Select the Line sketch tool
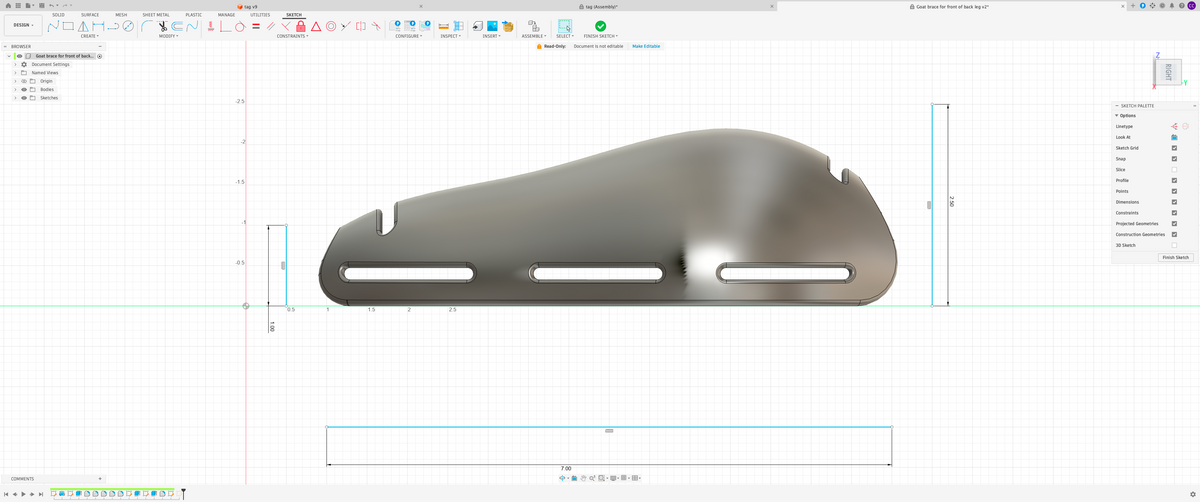This screenshot has width=1200, height=502. (x=53, y=26)
